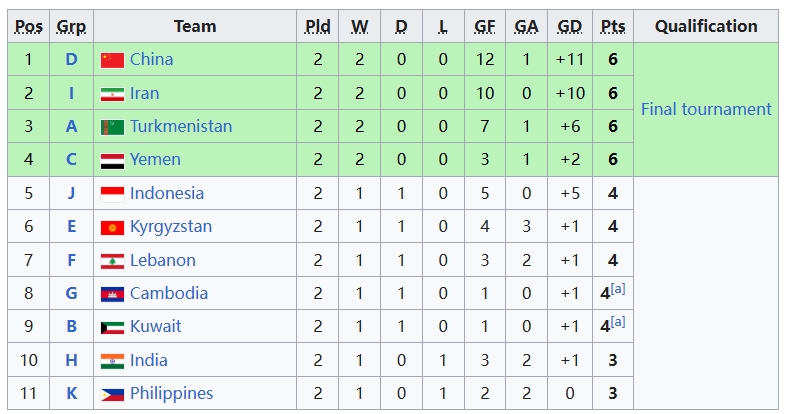The width and height of the screenshot is (786, 414).
Task: Click the Indonesia flag icon
Action: [112, 194]
